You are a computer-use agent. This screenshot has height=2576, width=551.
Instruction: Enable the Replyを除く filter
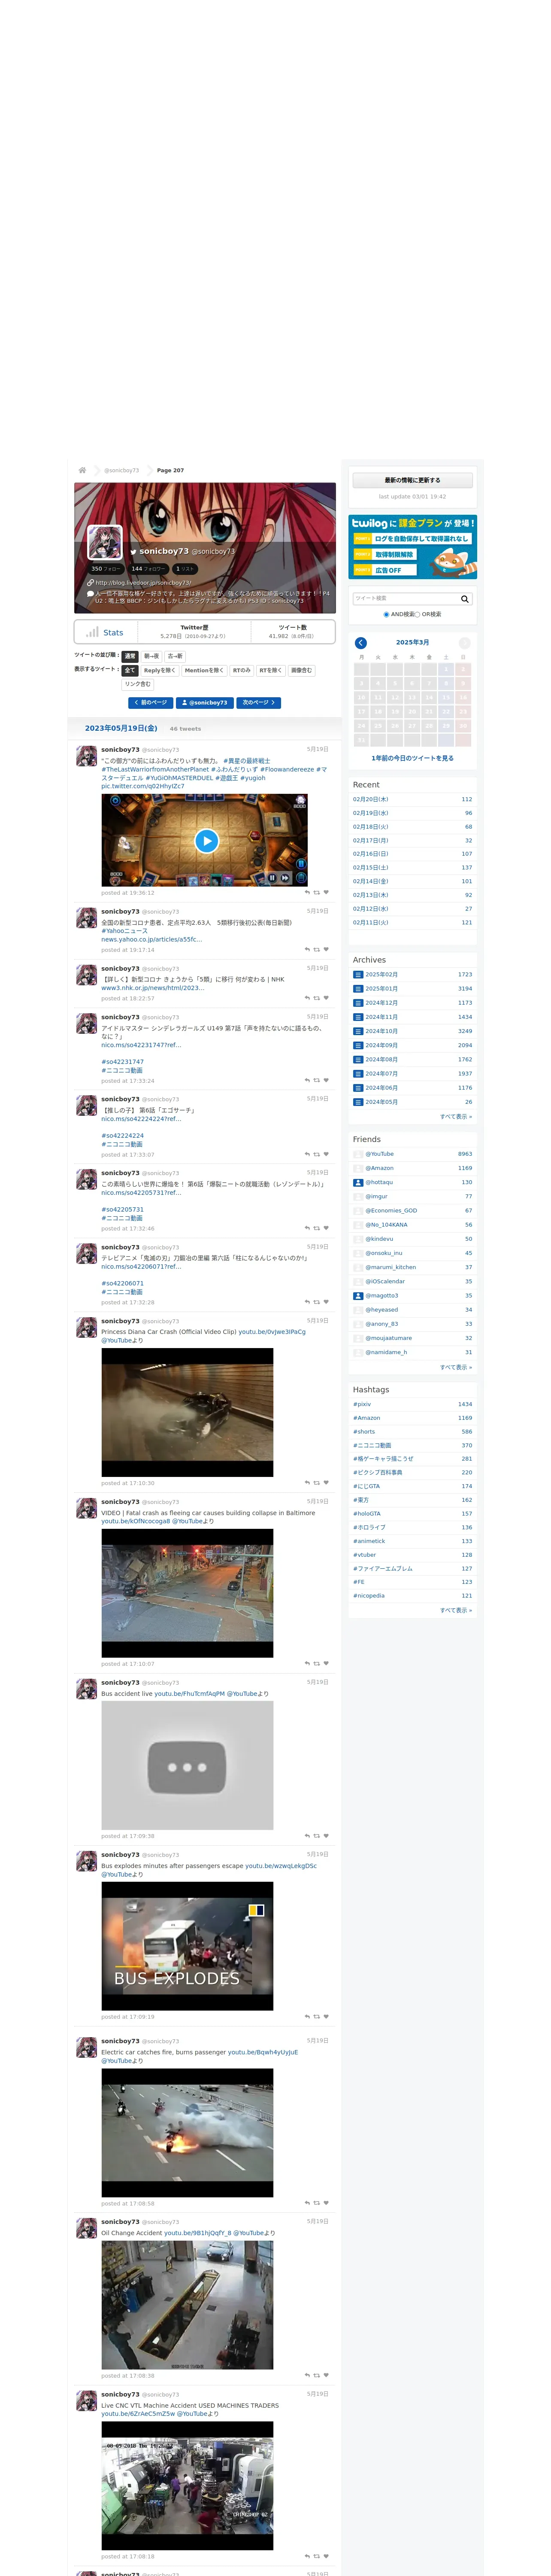coord(159,671)
